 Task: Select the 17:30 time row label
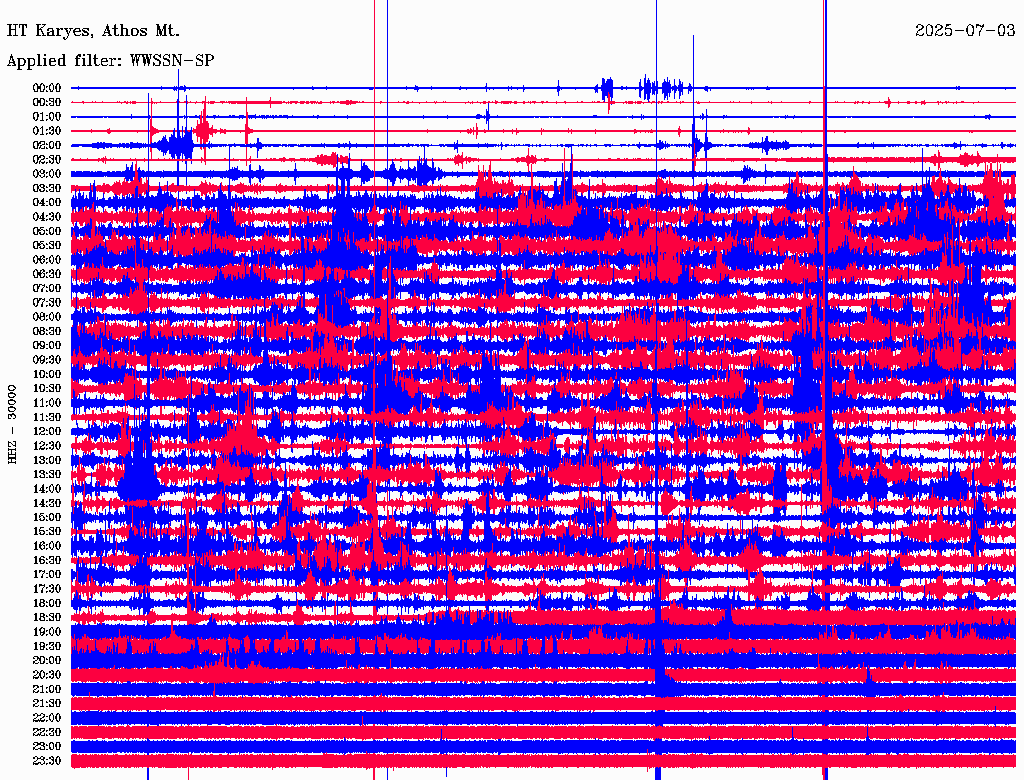tap(47, 589)
